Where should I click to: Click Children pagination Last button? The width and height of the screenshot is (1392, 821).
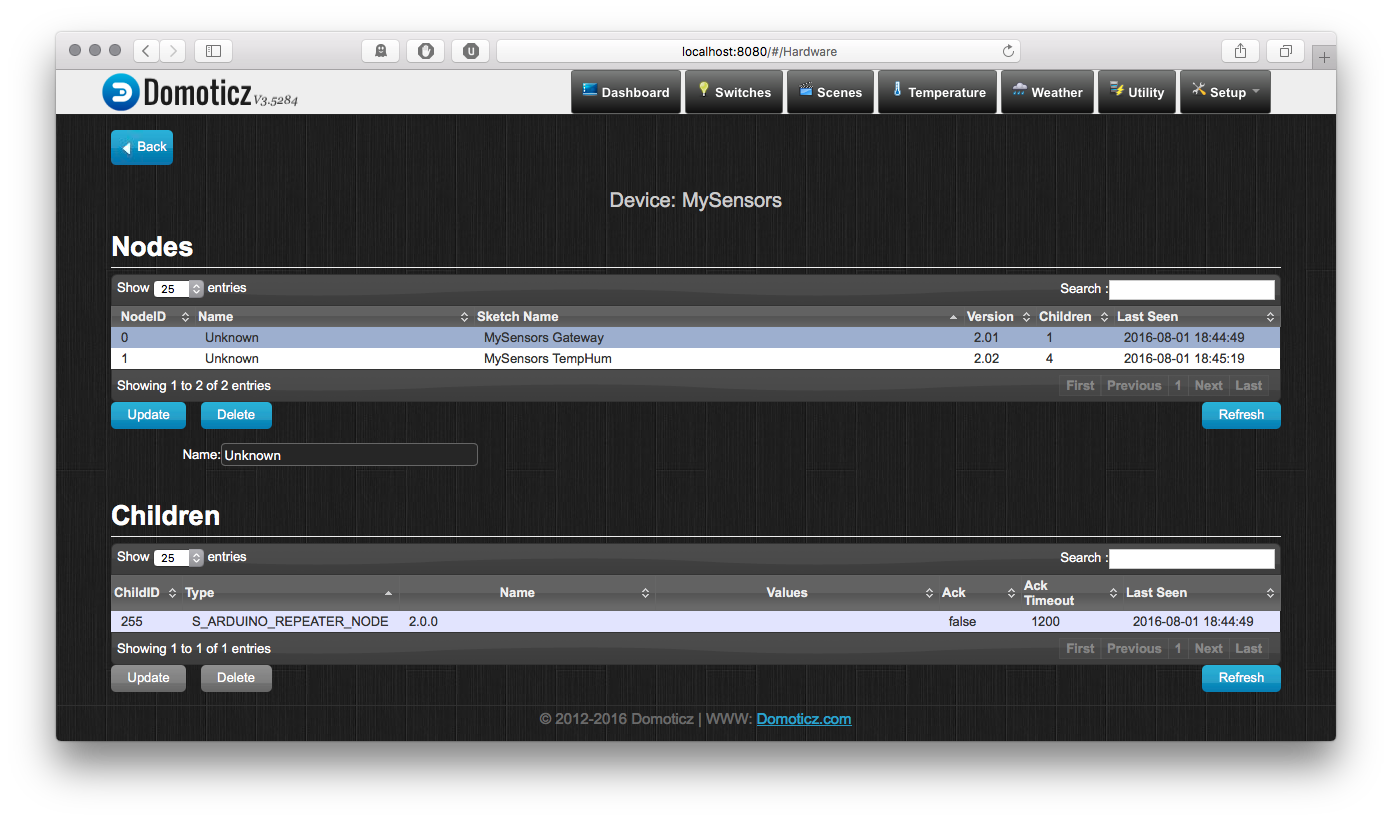(x=1249, y=649)
